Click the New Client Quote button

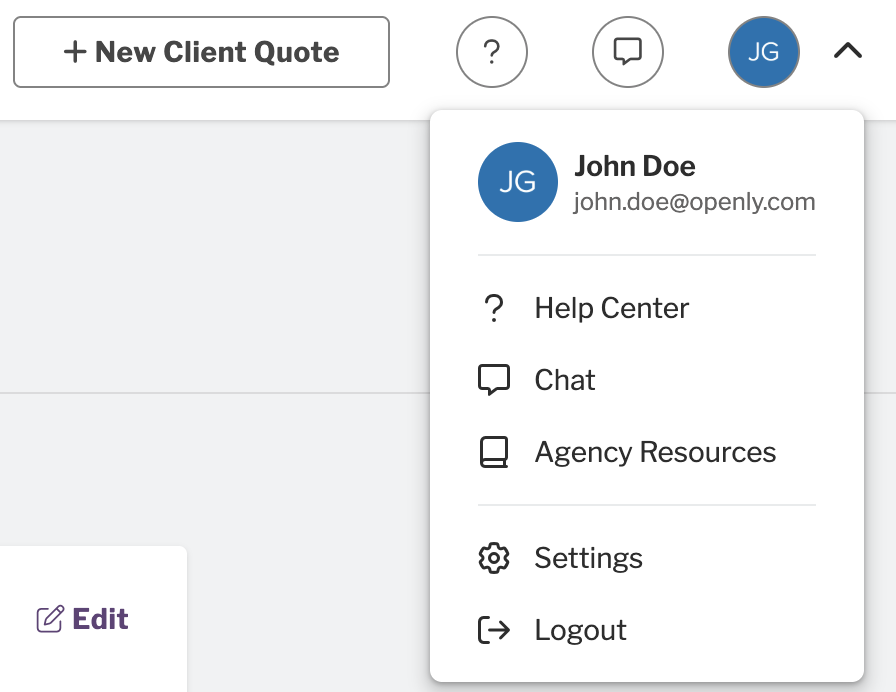click(x=201, y=52)
